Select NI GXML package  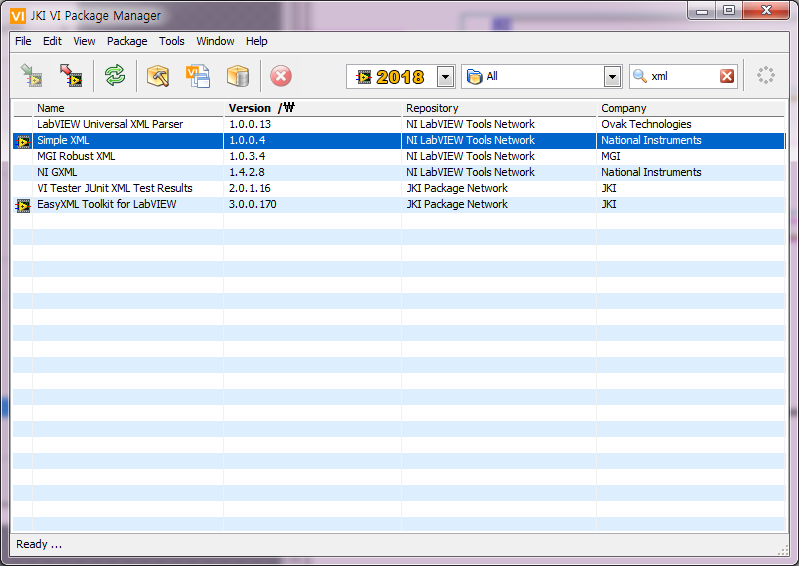point(57,172)
